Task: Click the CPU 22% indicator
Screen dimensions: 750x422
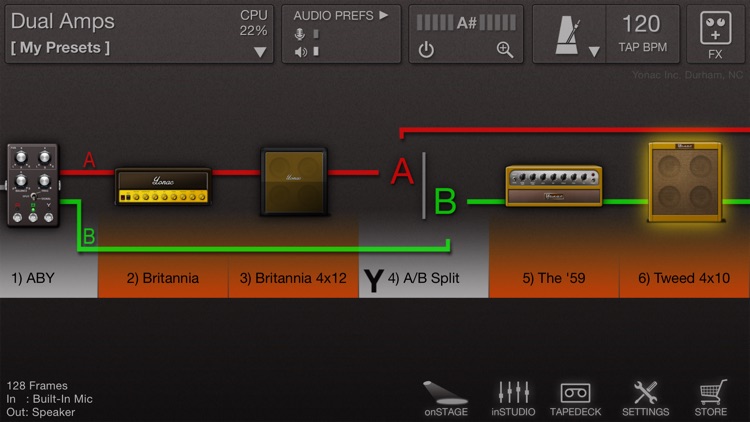Action: point(254,23)
